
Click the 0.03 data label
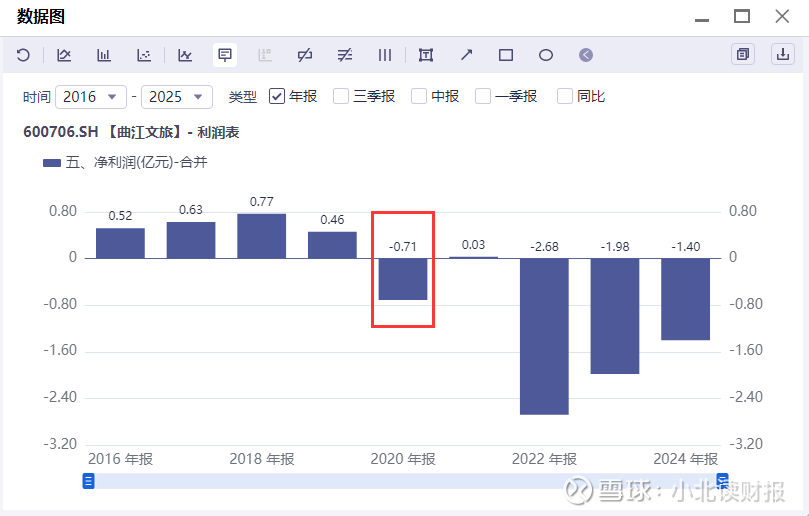pos(473,245)
